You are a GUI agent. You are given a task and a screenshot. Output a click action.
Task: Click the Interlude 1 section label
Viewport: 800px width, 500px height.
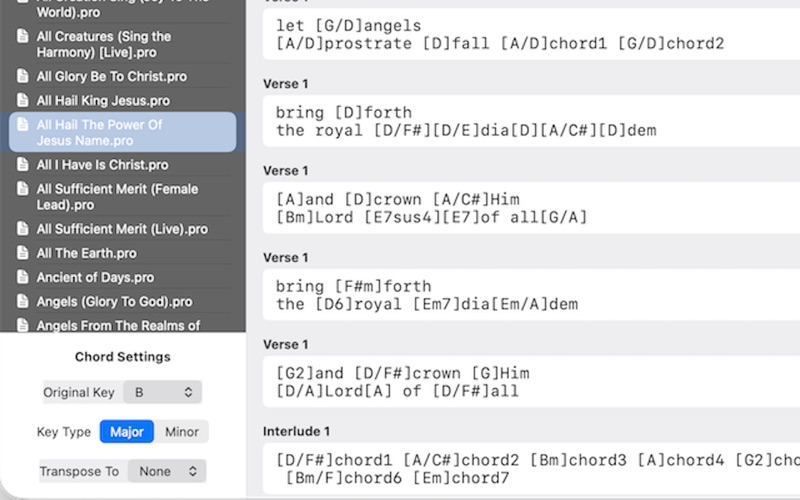(x=296, y=431)
